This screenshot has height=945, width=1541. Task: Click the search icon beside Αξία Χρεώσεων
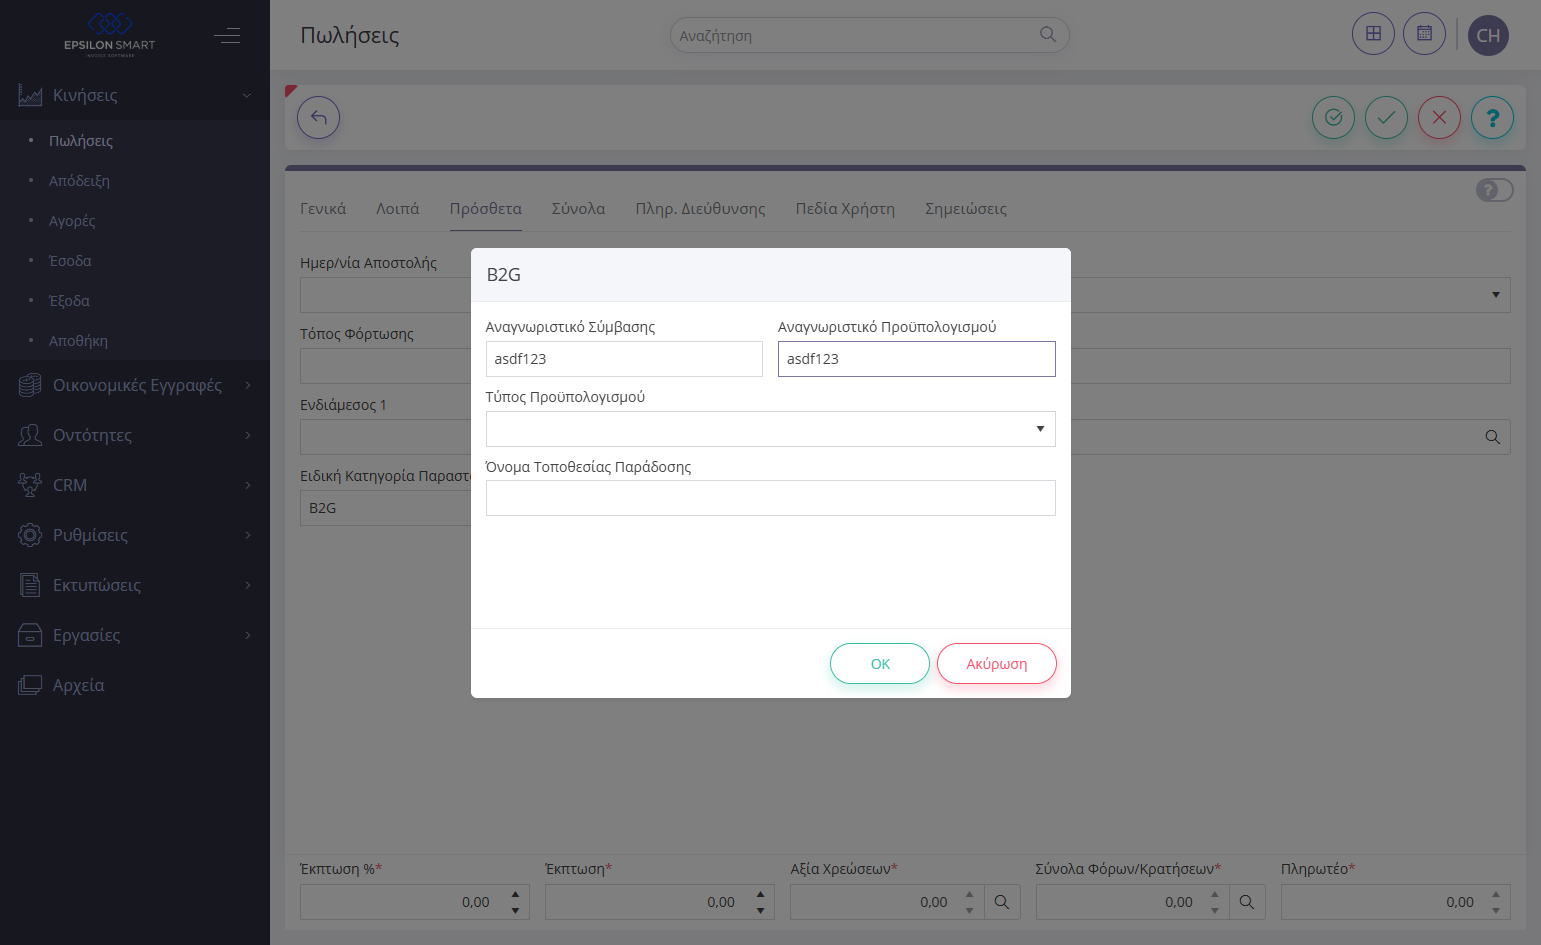click(1002, 902)
